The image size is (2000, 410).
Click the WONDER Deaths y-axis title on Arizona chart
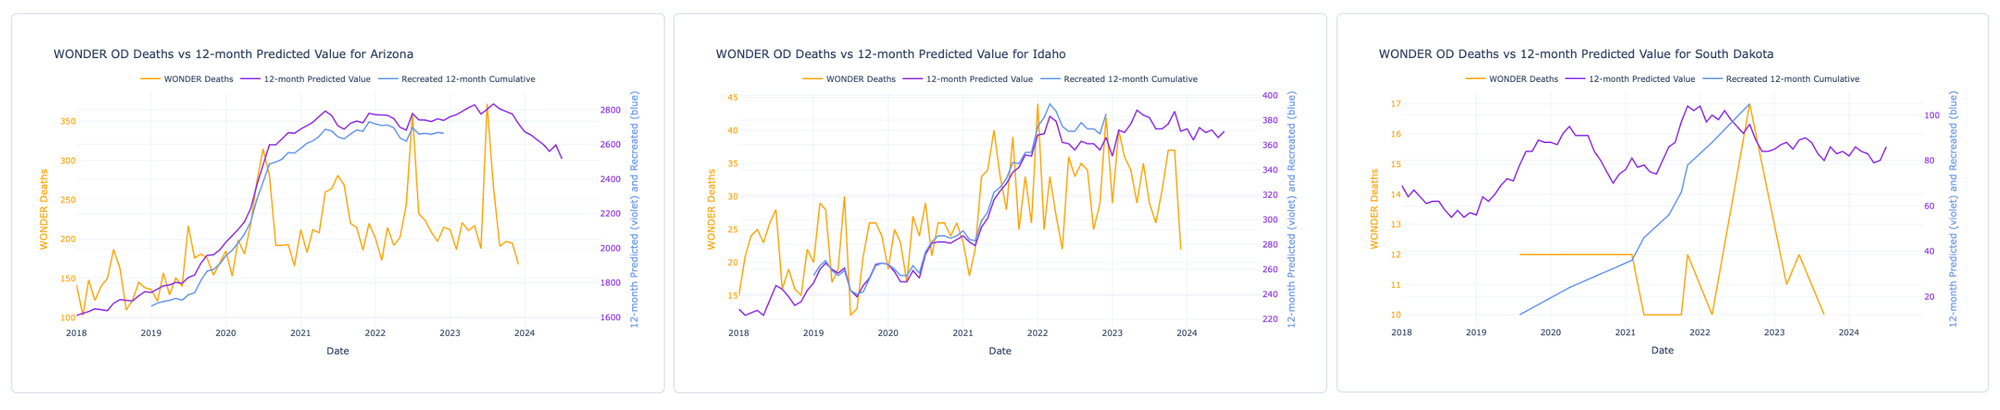tap(44, 209)
